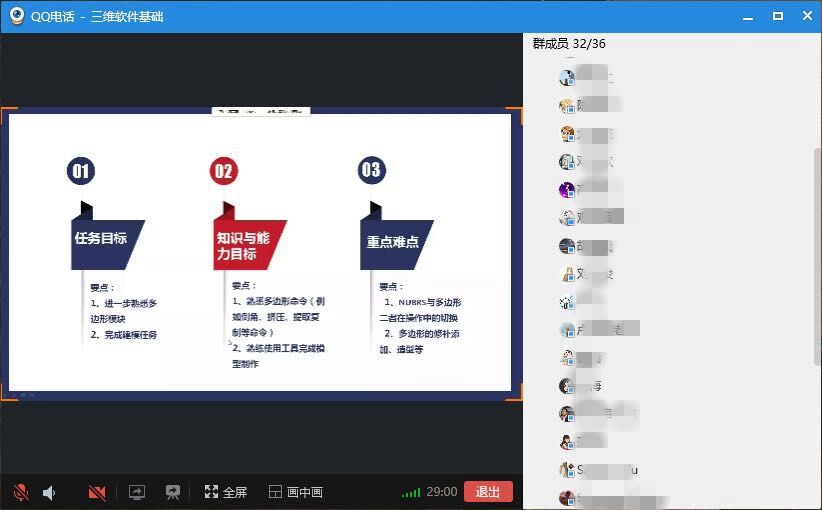Image resolution: width=822 pixels, height=510 pixels.
Task: Click the 29:00 call timer
Action: click(441, 492)
